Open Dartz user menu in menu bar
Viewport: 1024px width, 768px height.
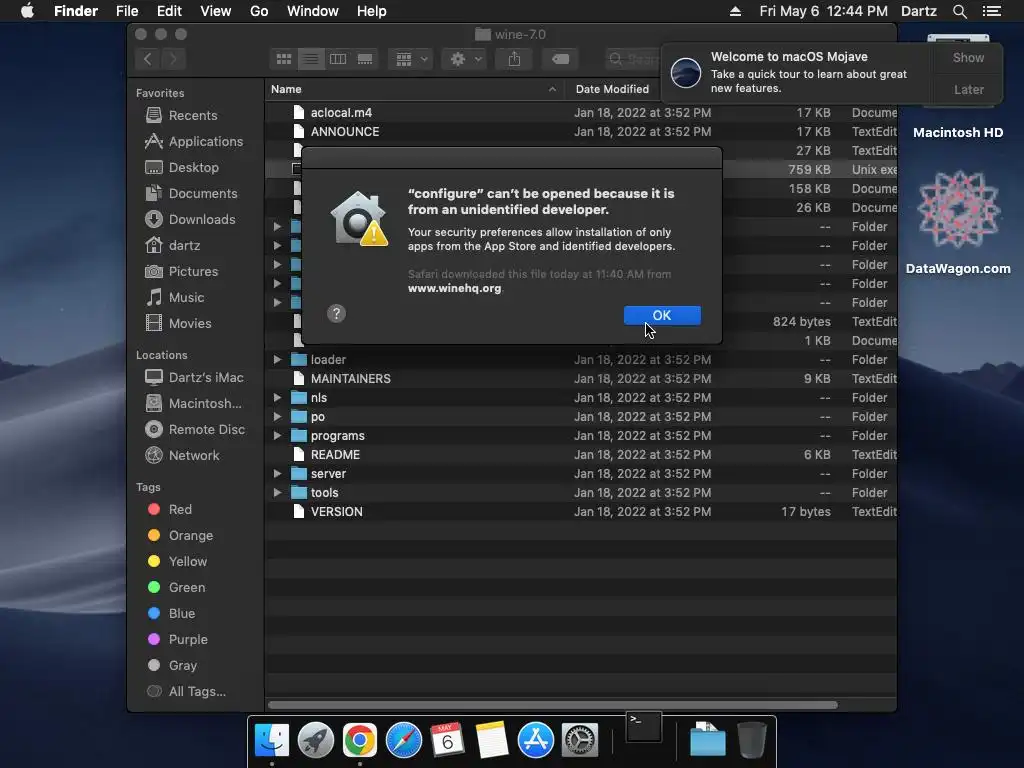(x=918, y=11)
